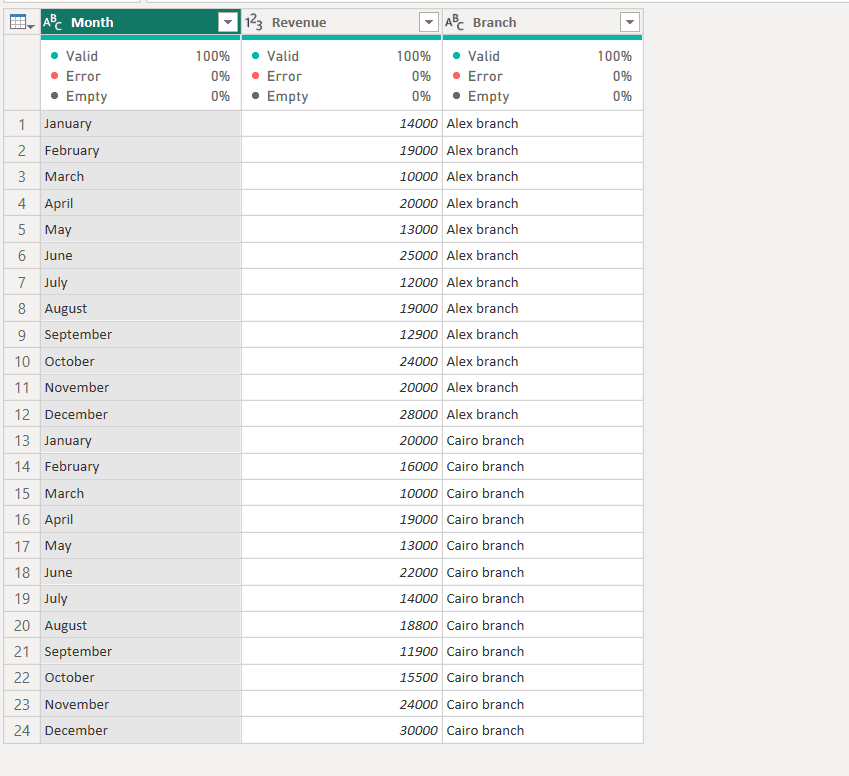Click the October cell in row 10
Image resolution: width=849 pixels, height=776 pixels.
(141, 361)
